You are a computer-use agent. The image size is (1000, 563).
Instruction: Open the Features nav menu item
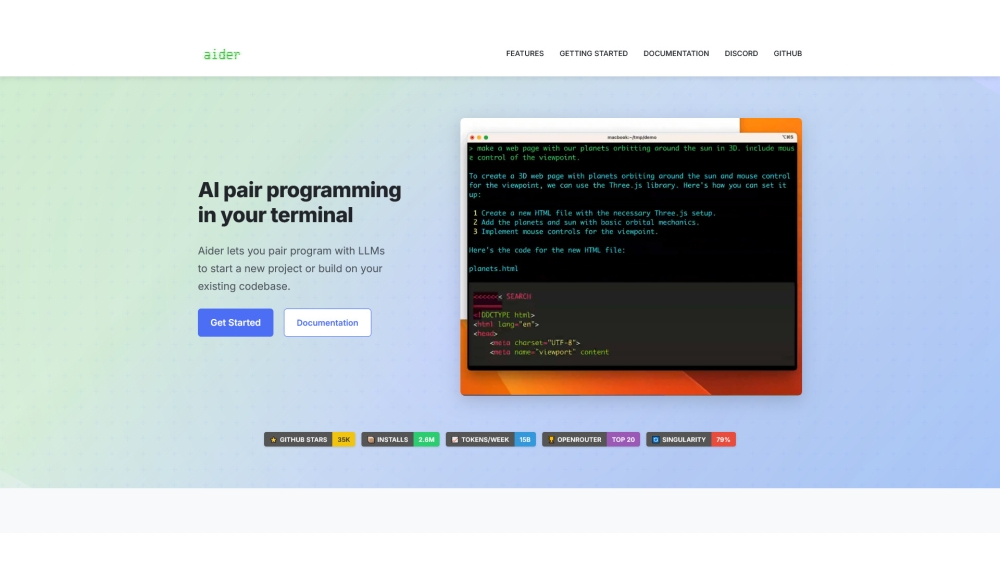click(524, 54)
